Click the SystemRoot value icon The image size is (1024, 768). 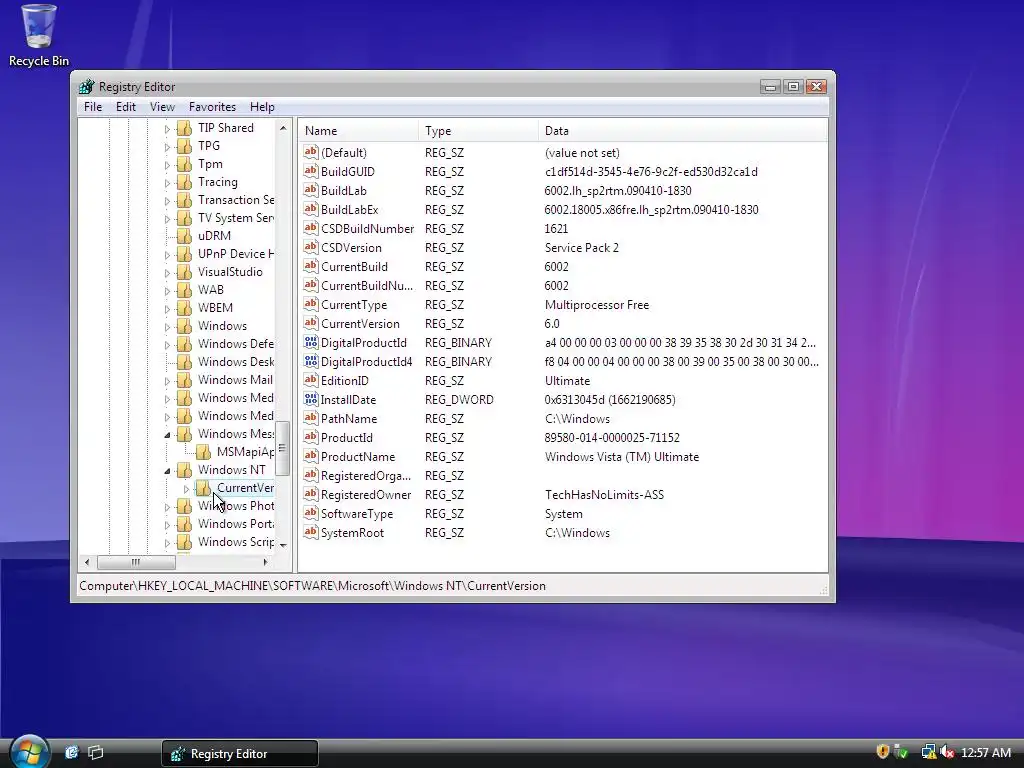coord(311,532)
